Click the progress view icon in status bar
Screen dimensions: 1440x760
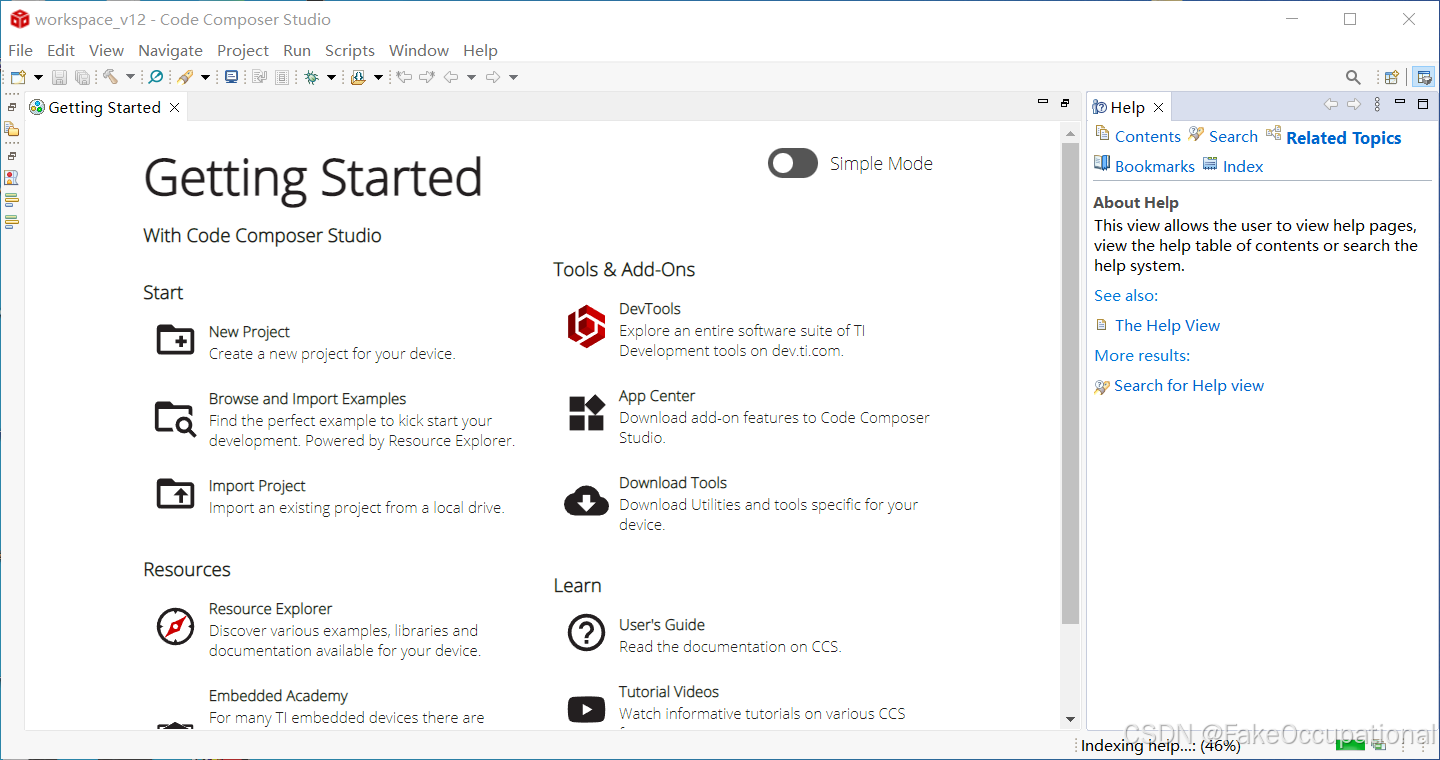[1379, 744]
